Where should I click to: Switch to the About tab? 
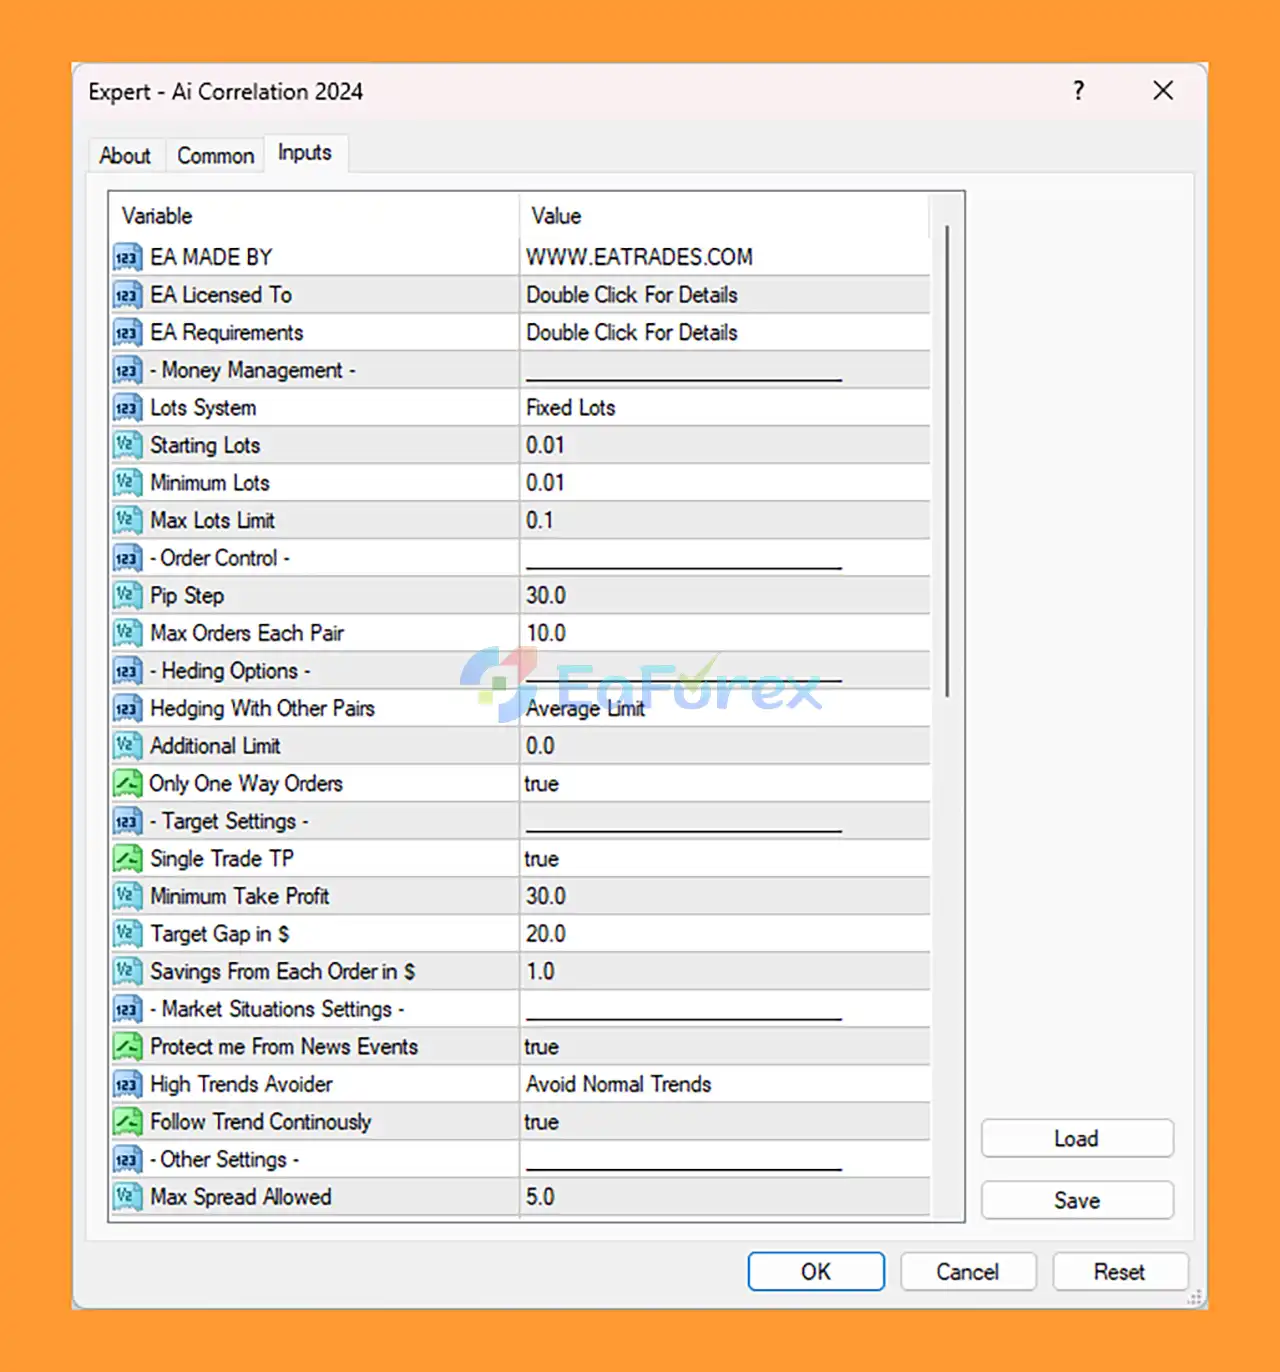pos(125,156)
